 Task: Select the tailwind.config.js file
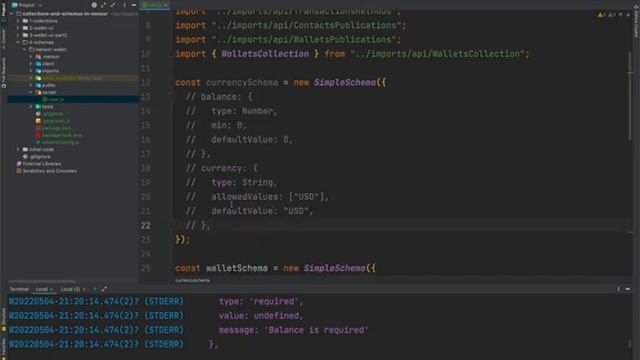coord(60,142)
